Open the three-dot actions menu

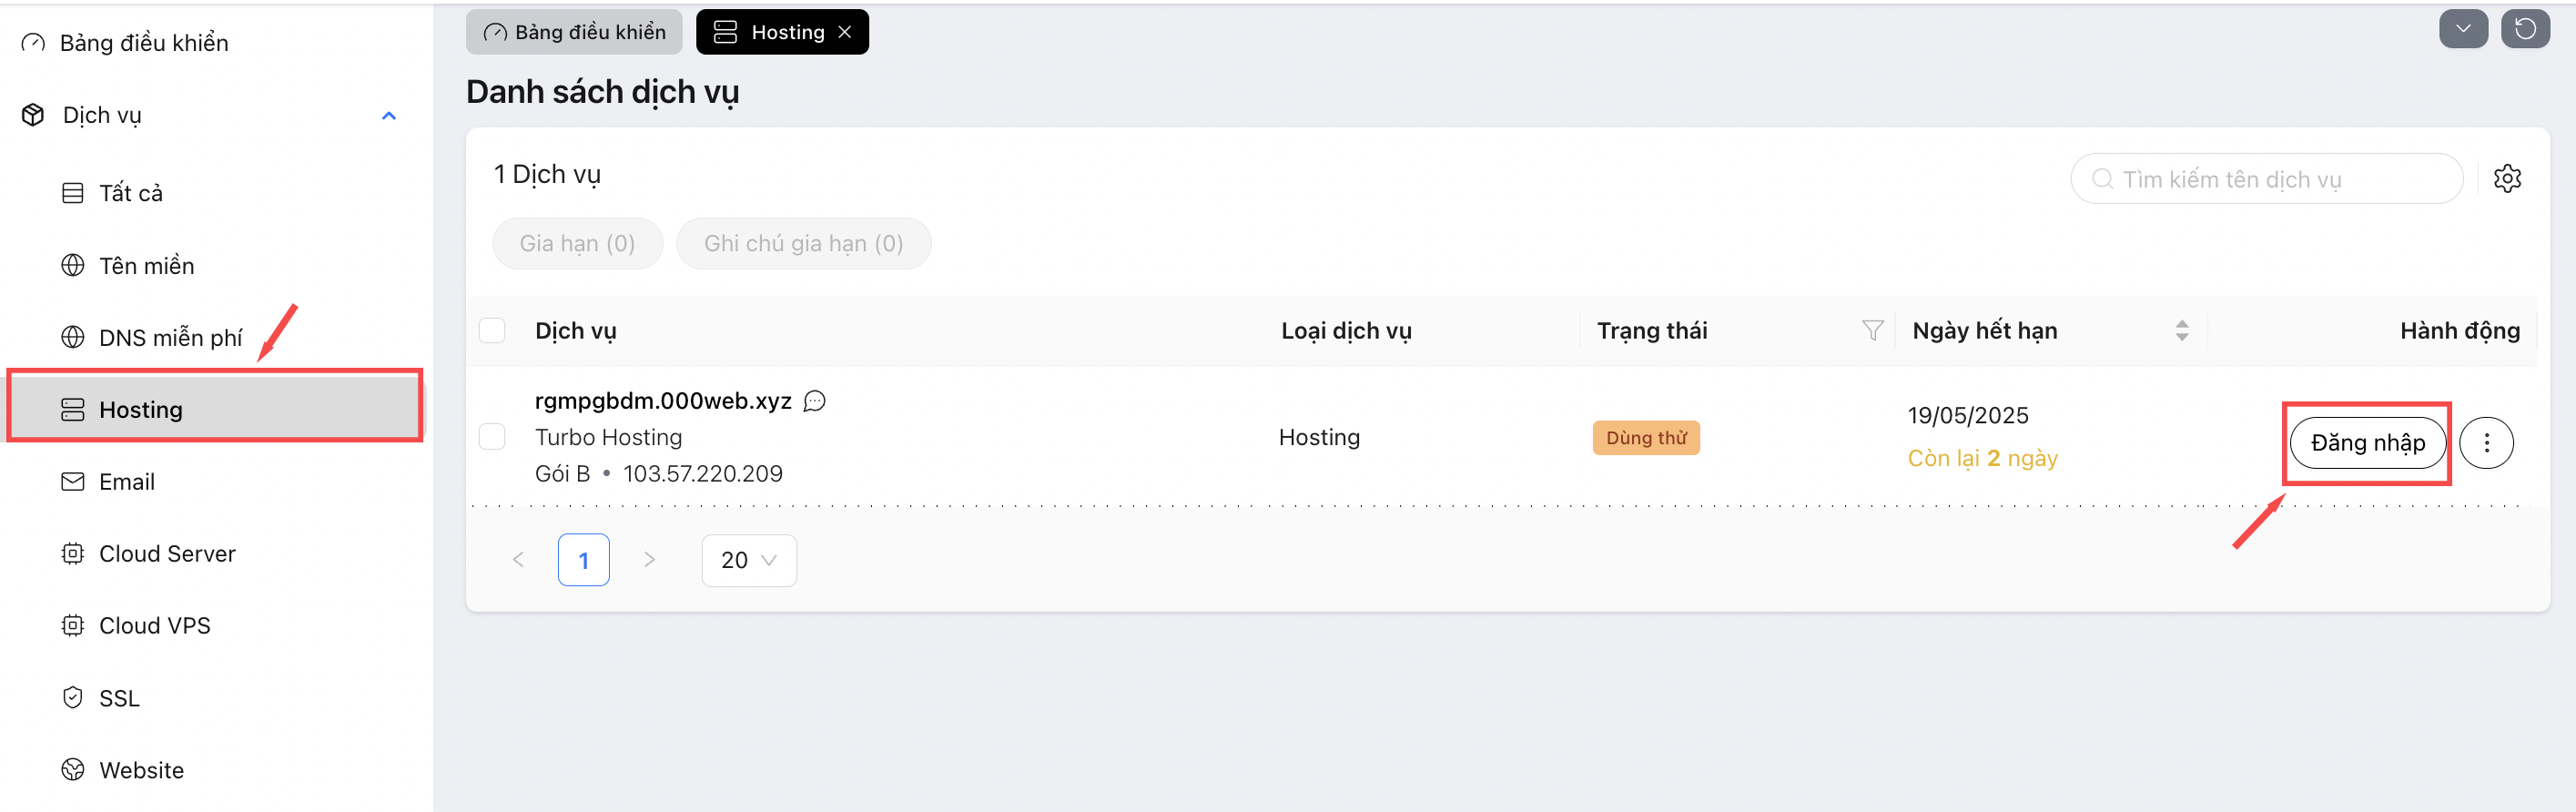click(x=2486, y=443)
